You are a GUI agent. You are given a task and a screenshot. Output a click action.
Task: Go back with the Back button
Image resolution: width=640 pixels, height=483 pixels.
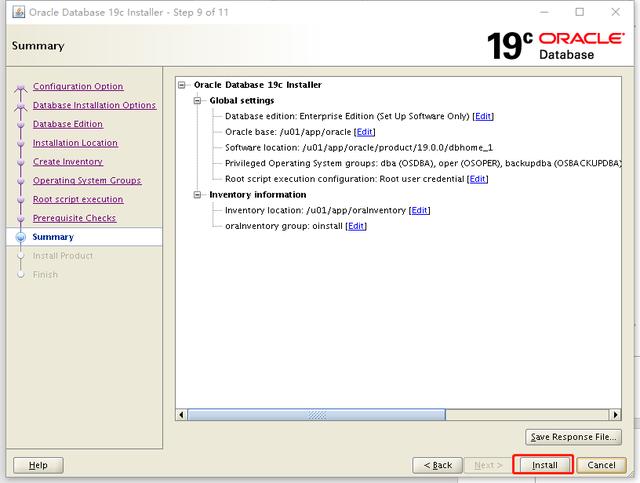tap(438, 465)
